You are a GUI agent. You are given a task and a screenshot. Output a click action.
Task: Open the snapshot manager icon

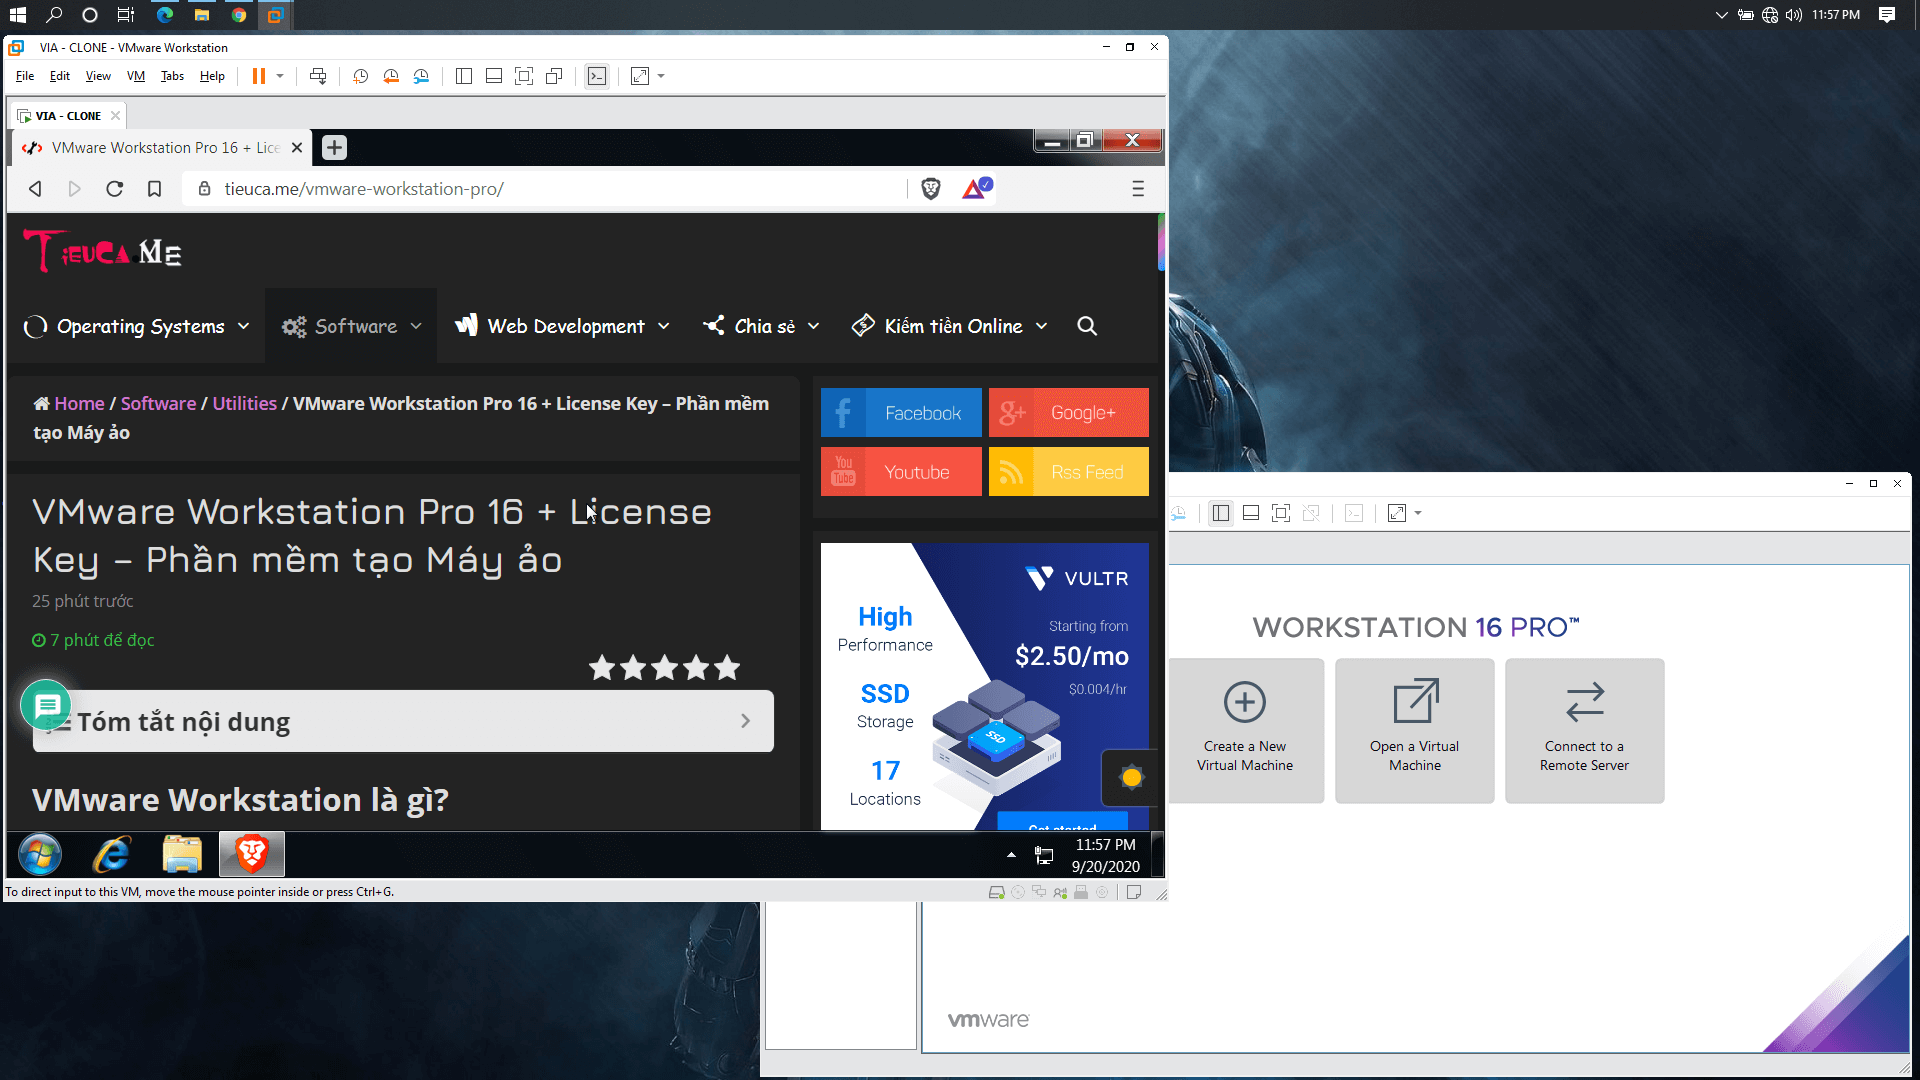[x=421, y=76]
